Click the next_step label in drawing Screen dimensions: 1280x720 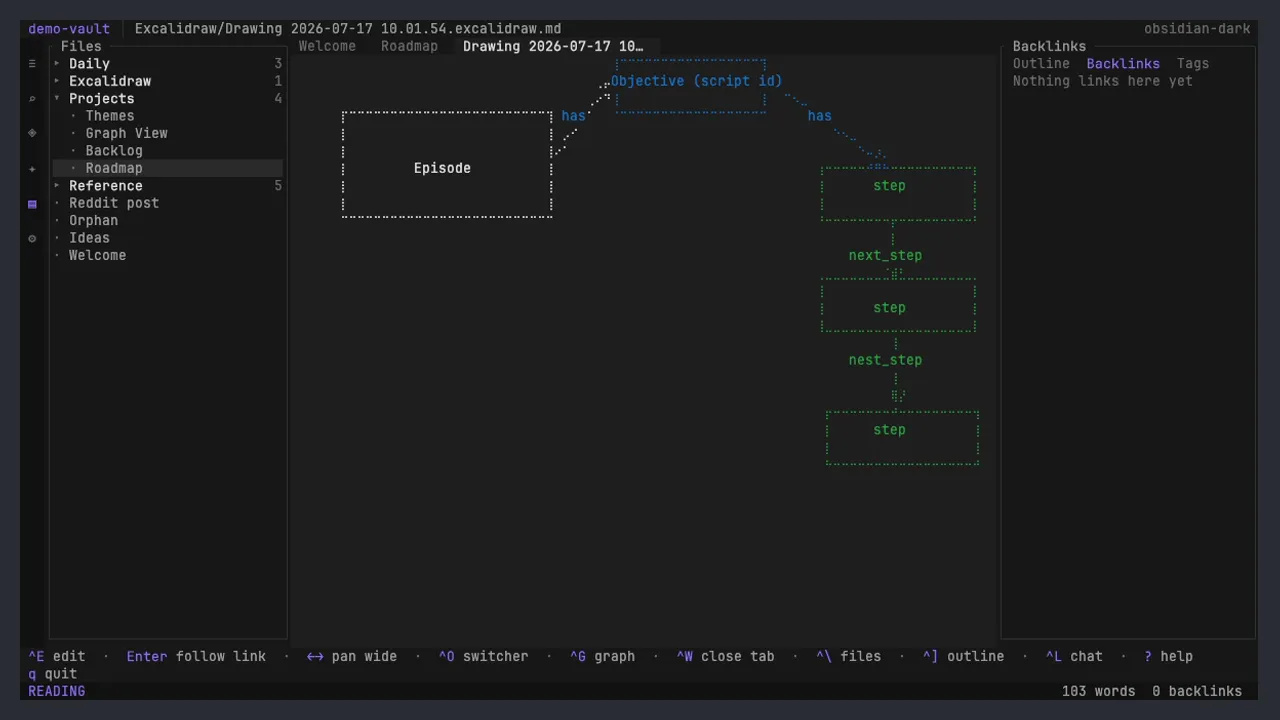coord(885,256)
